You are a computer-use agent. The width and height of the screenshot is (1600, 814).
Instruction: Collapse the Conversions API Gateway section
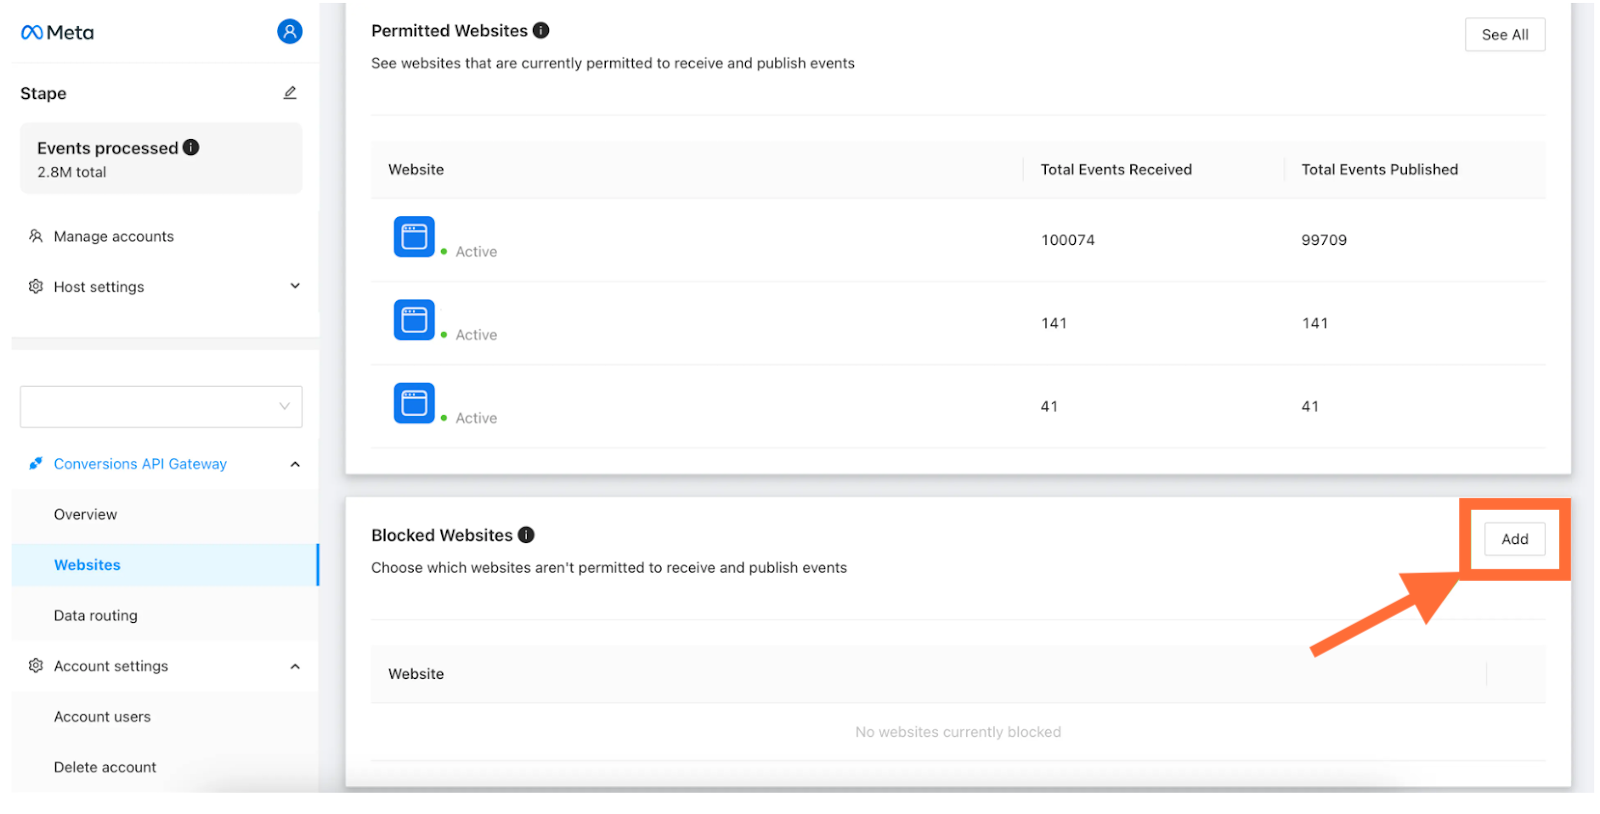[x=295, y=464]
